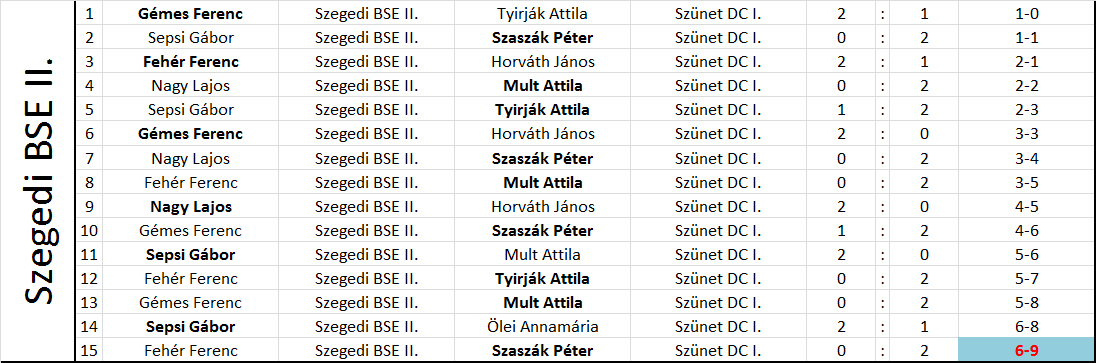This screenshot has width=1096, height=363.
Task: Click Szaszák Péter in row 15
Action: point(542,350)
